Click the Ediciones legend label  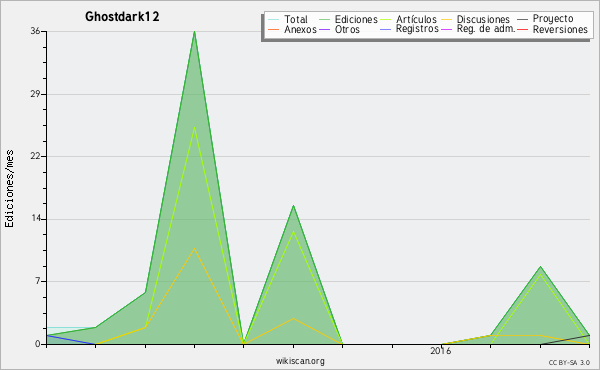point(356,19)
